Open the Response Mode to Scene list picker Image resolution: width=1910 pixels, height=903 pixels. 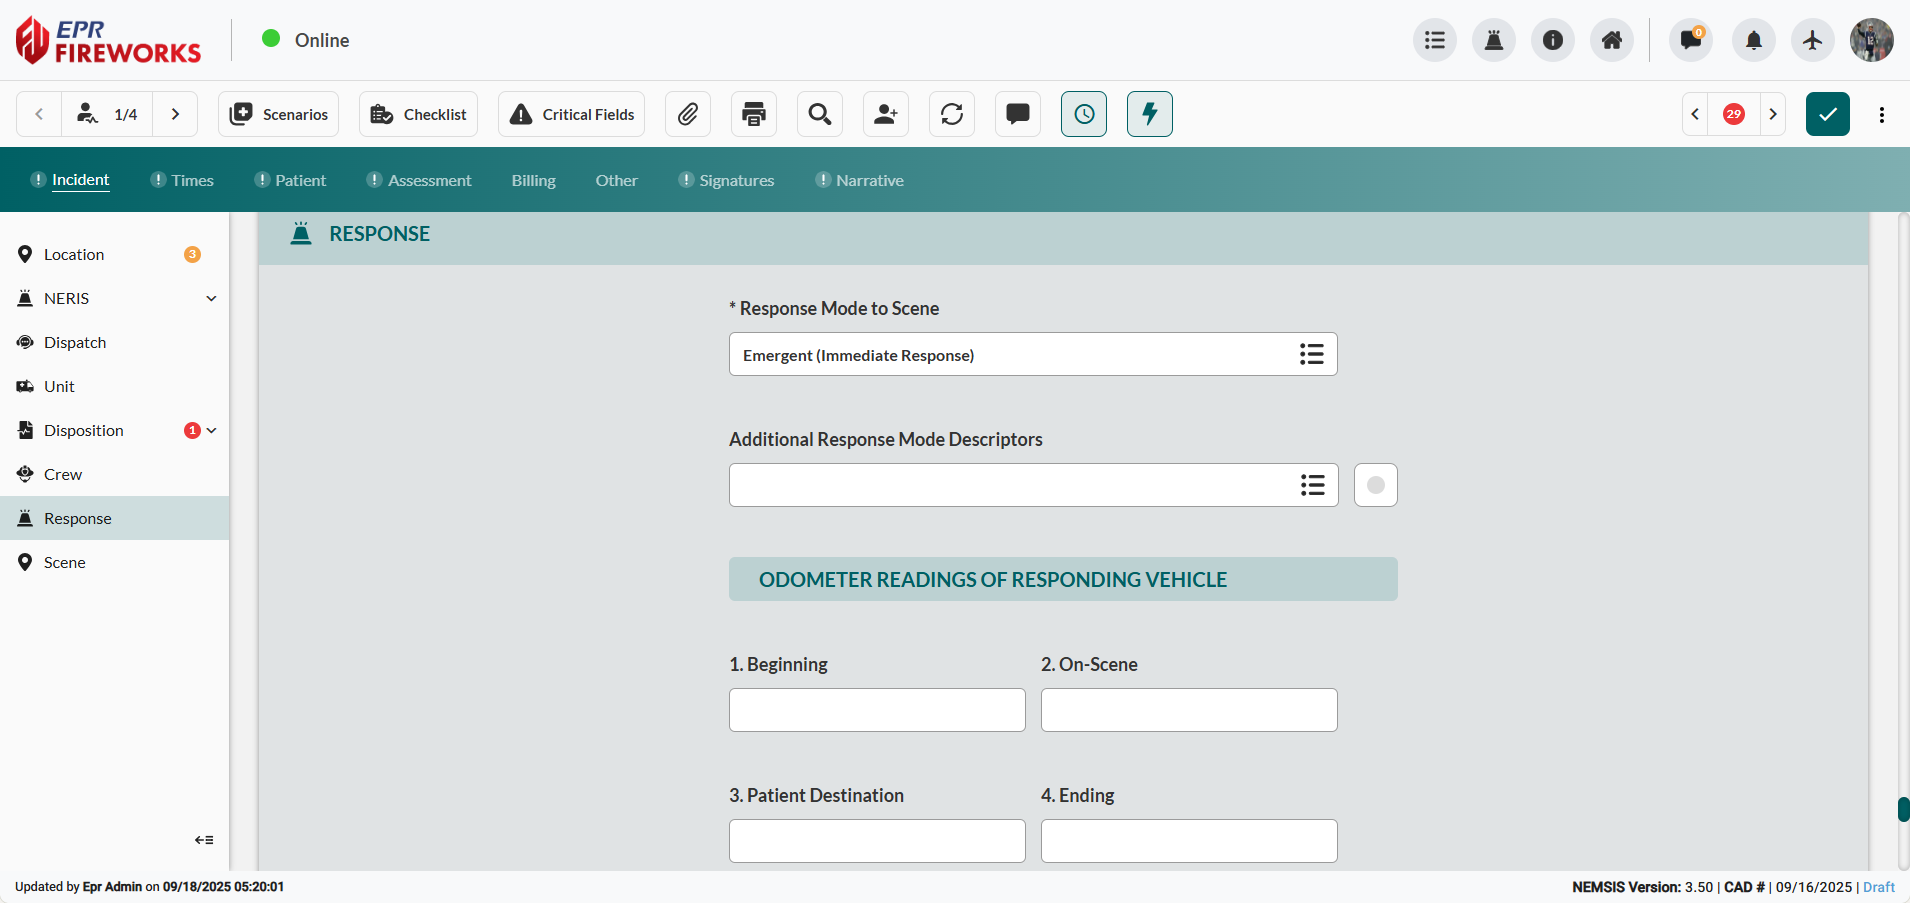pos(1312,354)
